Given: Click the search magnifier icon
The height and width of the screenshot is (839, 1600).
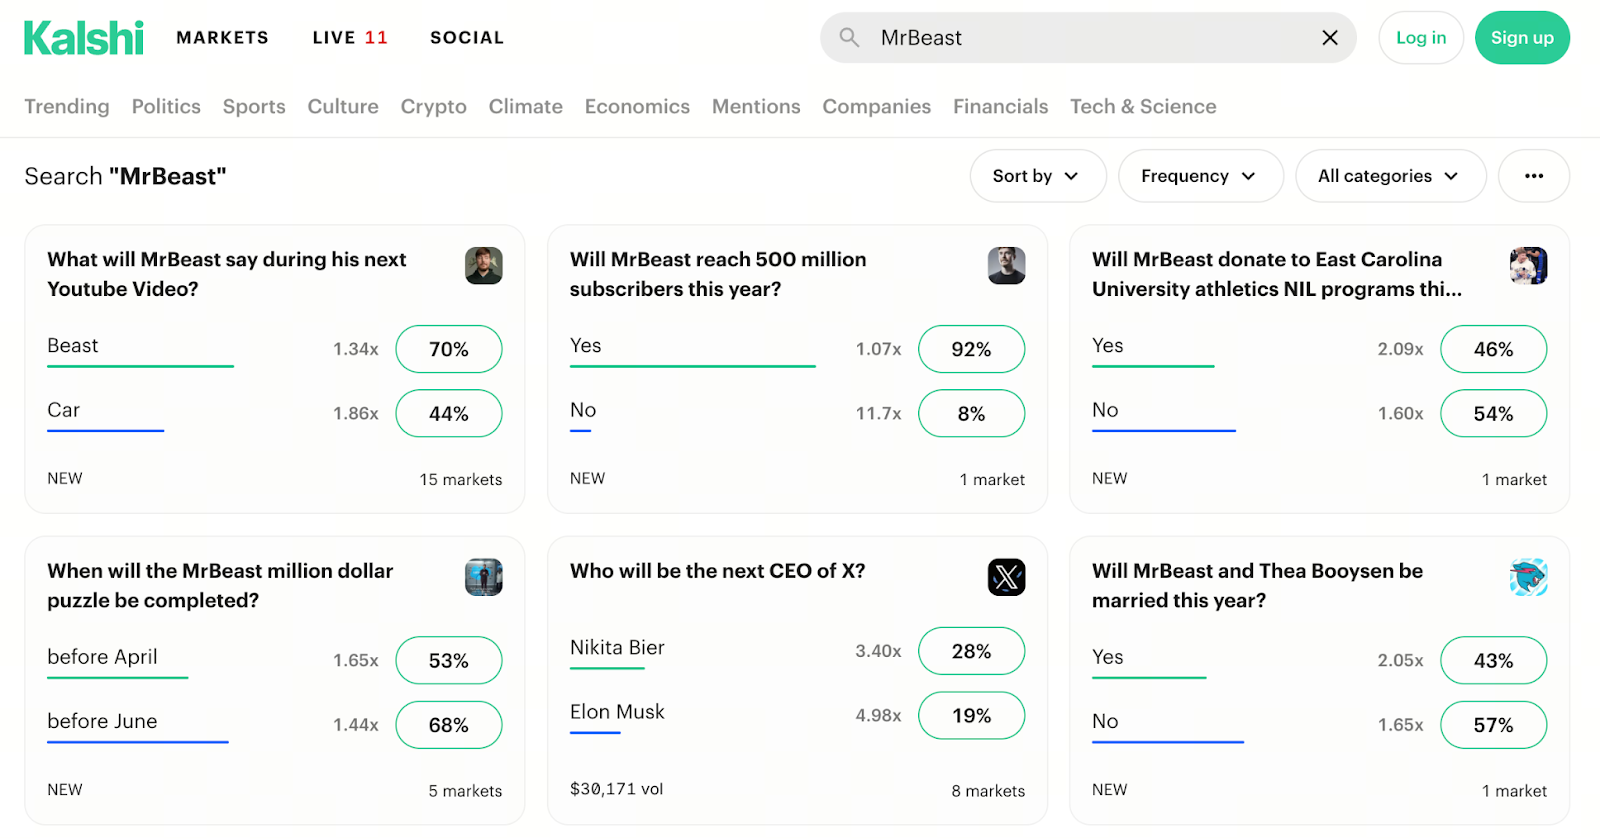Looking at the screenshot, I should 849,38.
